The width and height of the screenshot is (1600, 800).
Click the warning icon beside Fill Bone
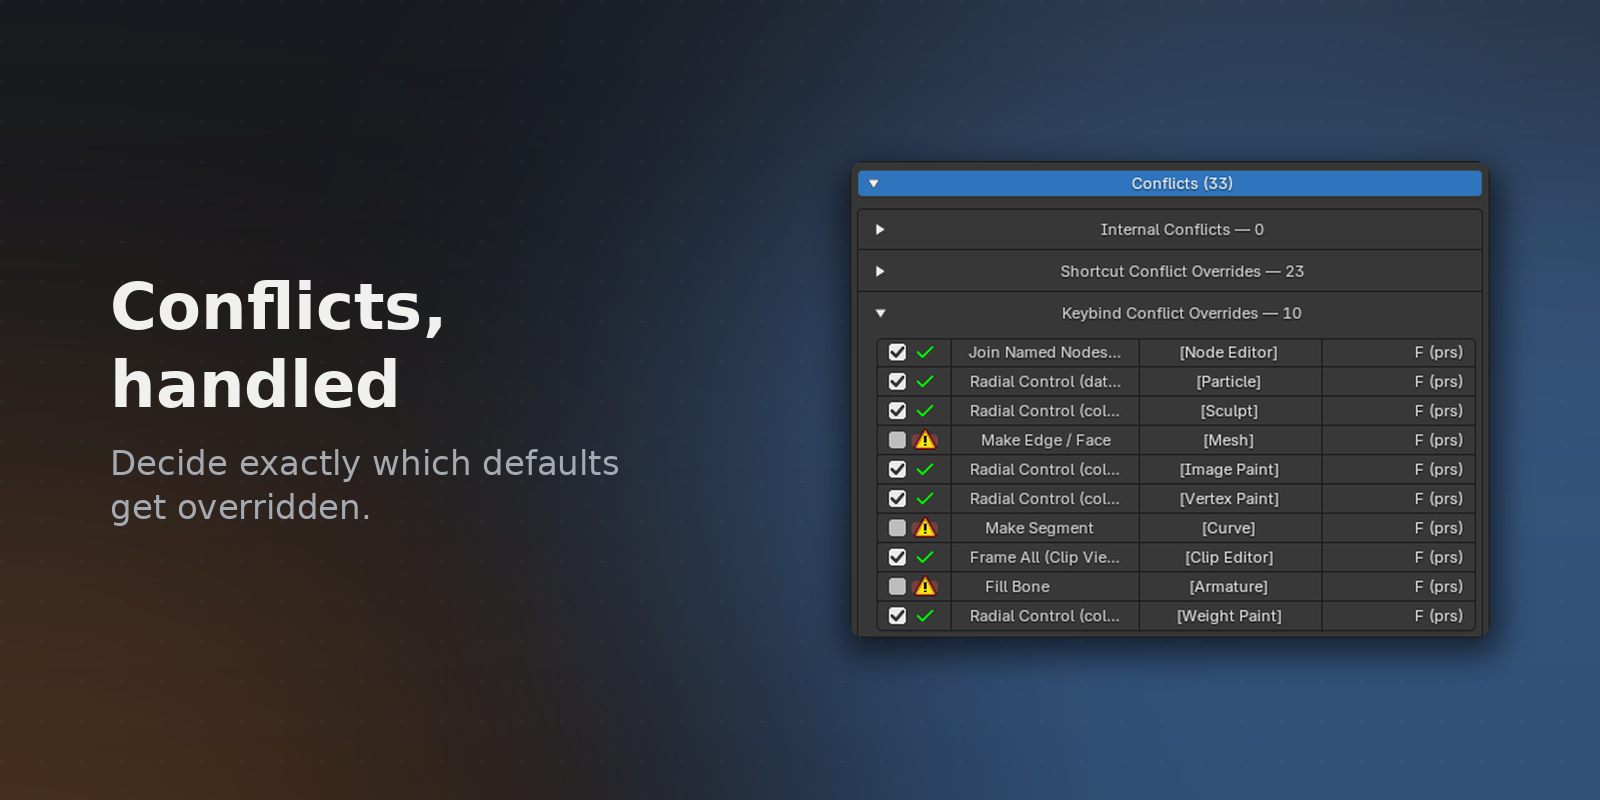click(925, 587)
